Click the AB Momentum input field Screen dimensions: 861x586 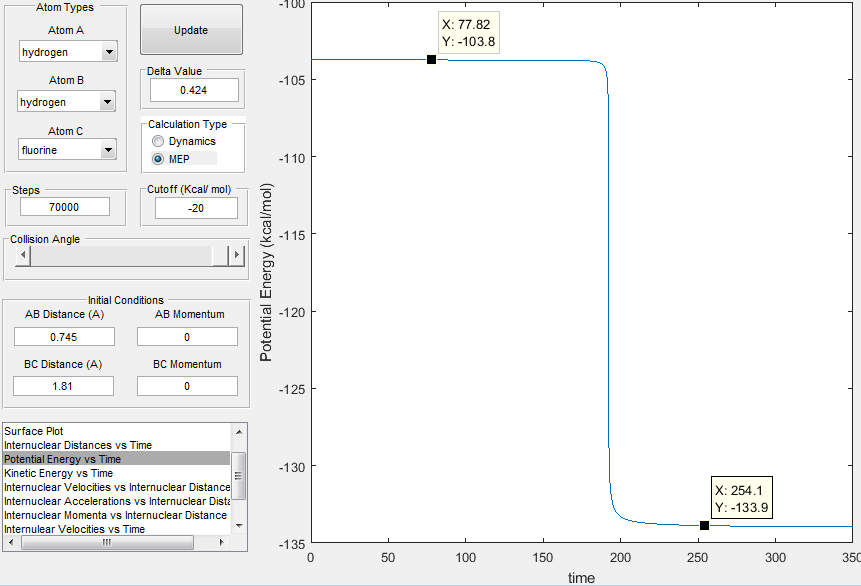click(187, 337)
